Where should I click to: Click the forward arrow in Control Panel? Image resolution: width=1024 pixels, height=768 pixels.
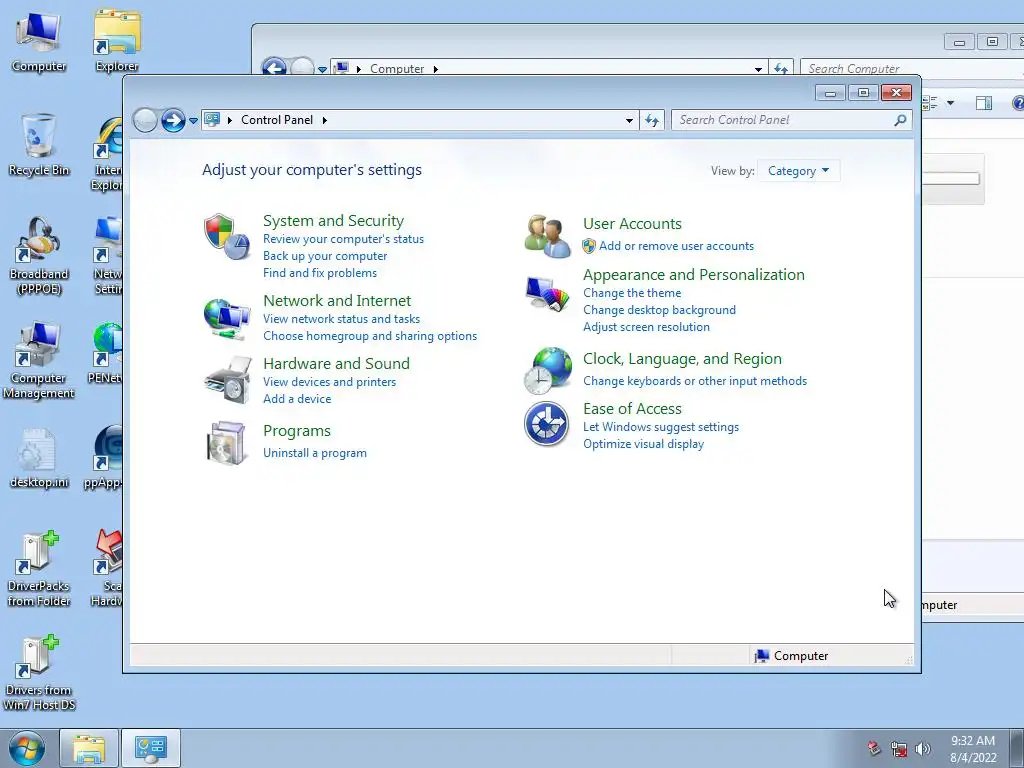pos(173,120)
